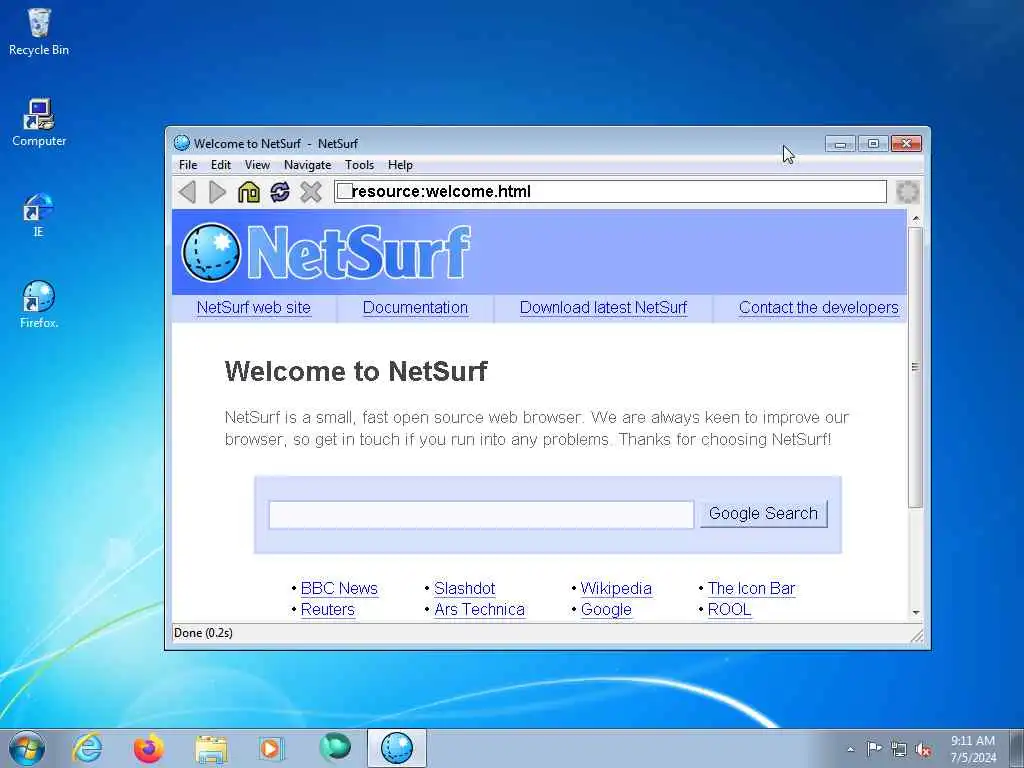The image size is (1024, 768).
Task: Click the address bar showing resource:welcome.html
Action: click(x=611, y=191)
